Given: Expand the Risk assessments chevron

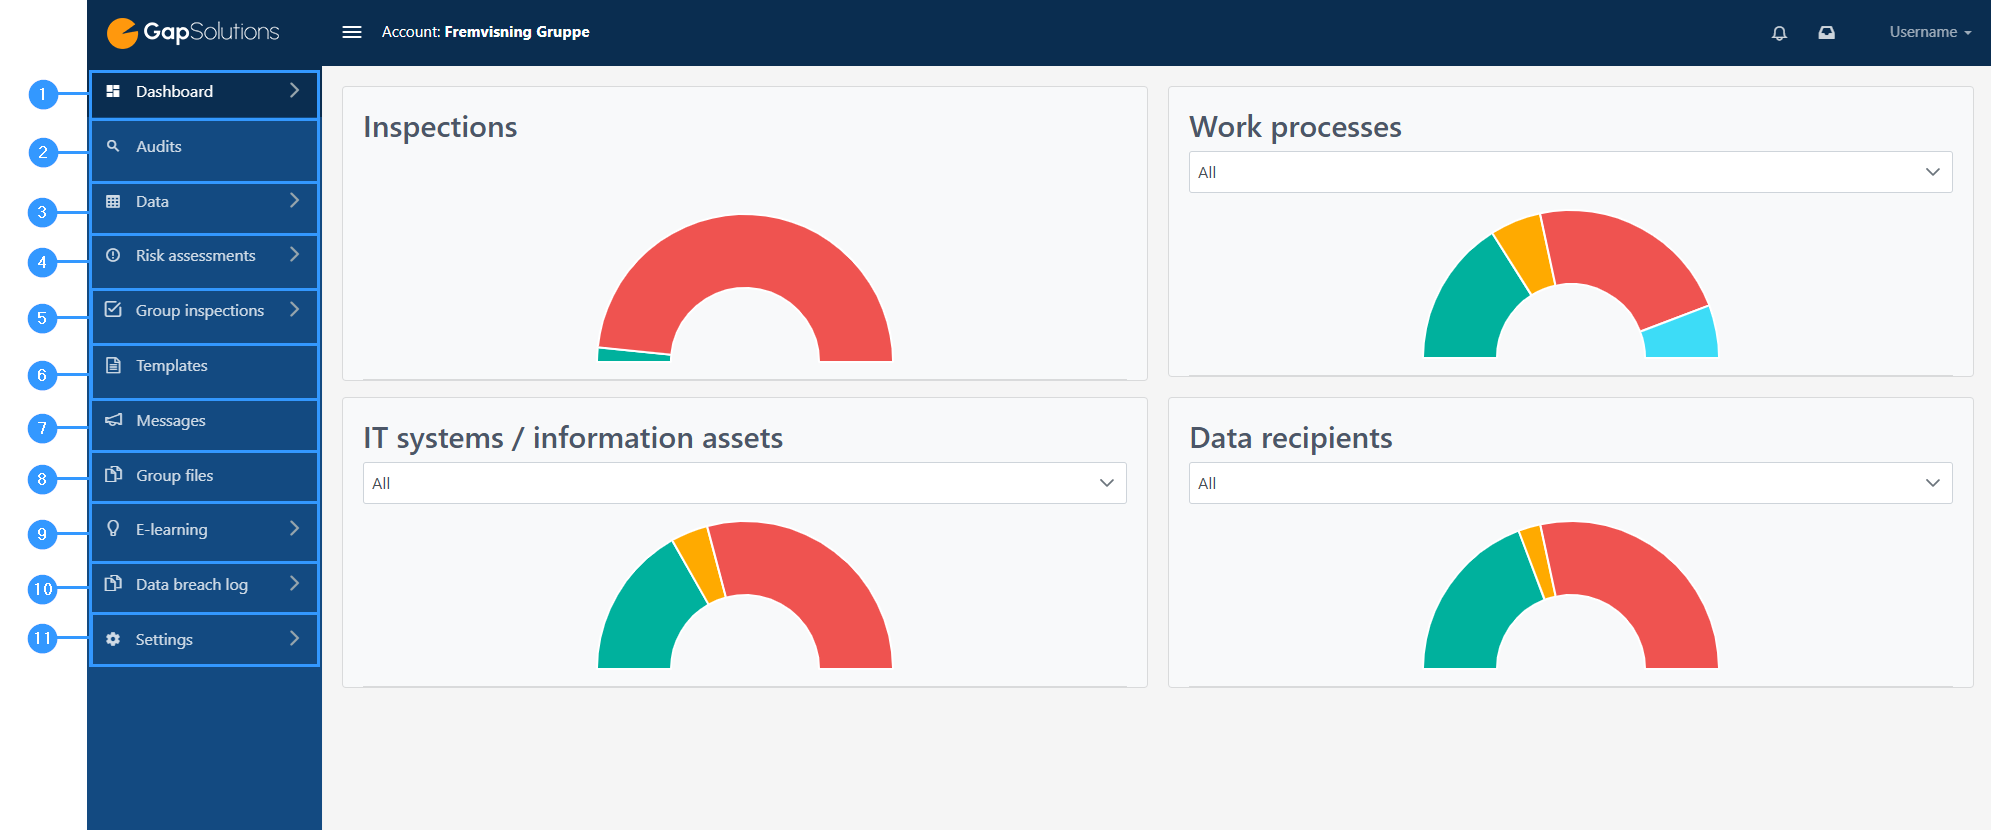Looking at the screenshot, I should [294, 255].
